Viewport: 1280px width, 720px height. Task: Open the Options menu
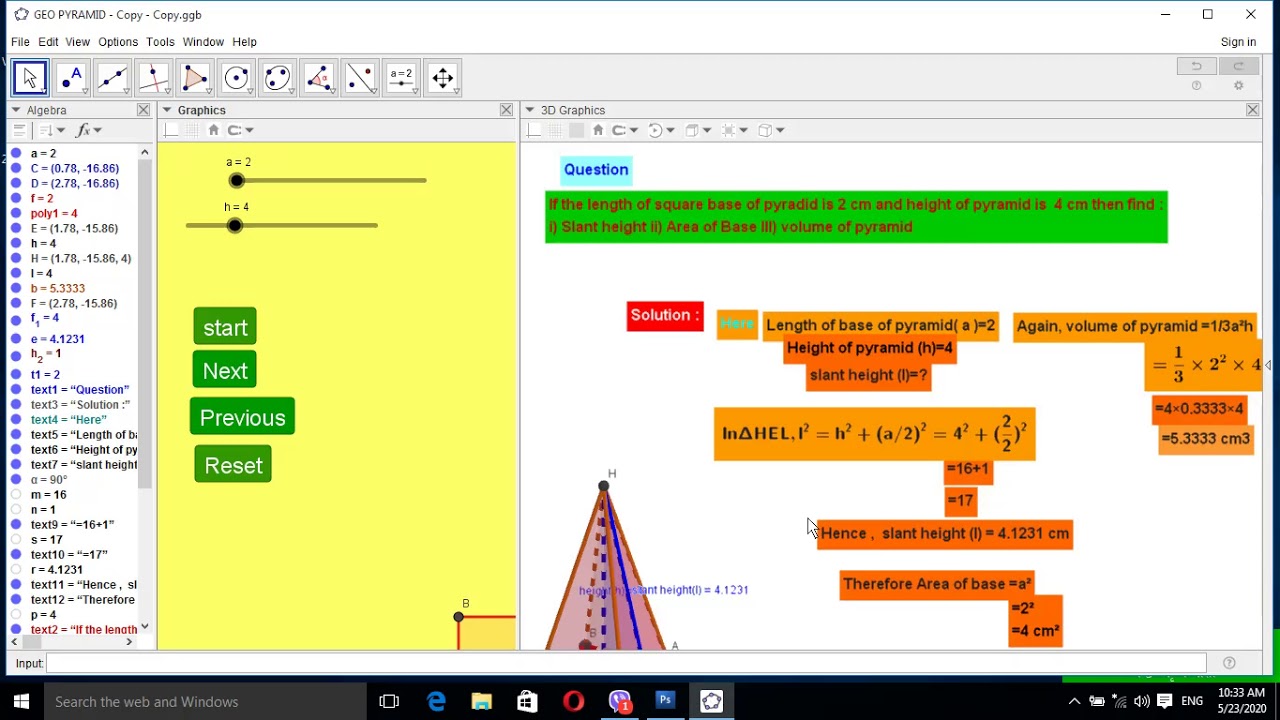(118, 42)
